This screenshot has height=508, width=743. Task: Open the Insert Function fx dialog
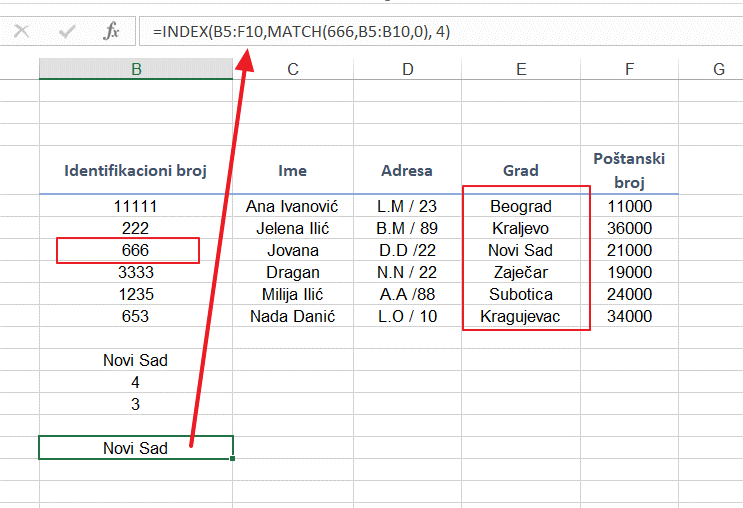111,32
